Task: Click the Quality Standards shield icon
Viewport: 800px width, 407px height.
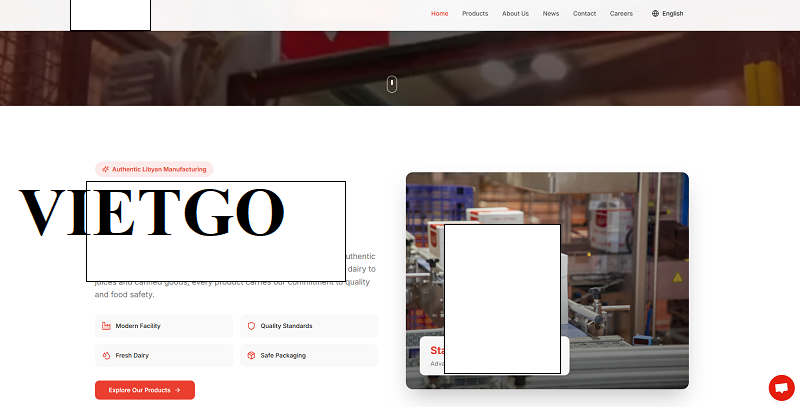Action: (x=251, y=326)
